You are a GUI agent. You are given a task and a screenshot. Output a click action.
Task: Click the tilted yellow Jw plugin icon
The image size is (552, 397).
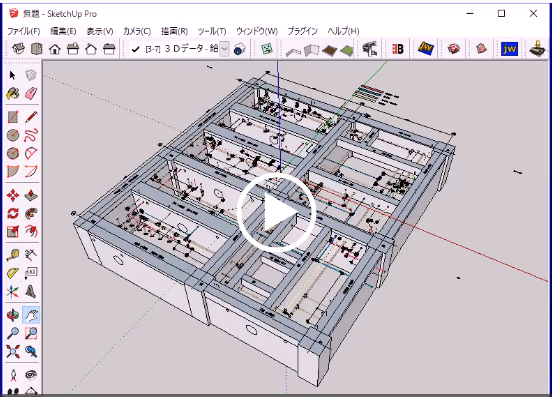pos(425,48)
